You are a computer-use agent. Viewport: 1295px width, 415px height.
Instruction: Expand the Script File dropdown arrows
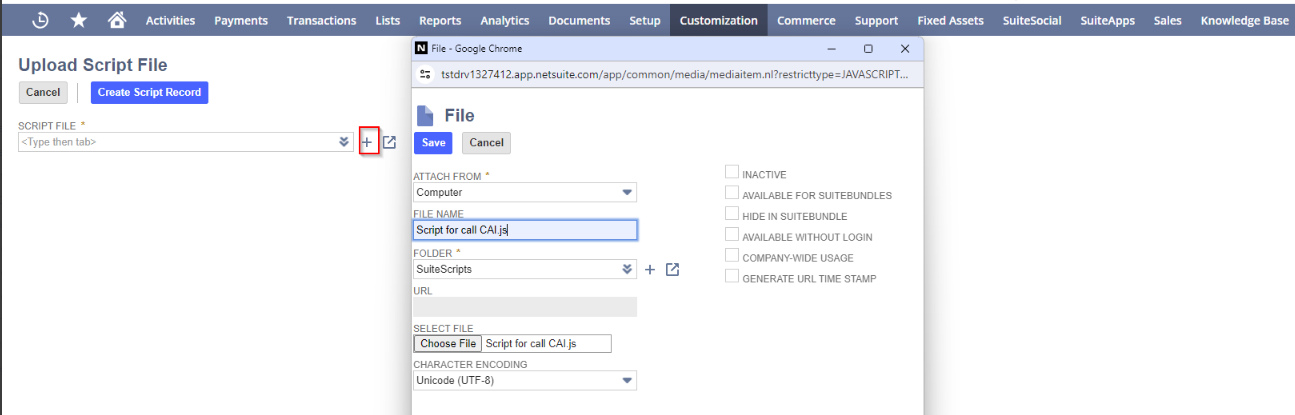point(344,142)
